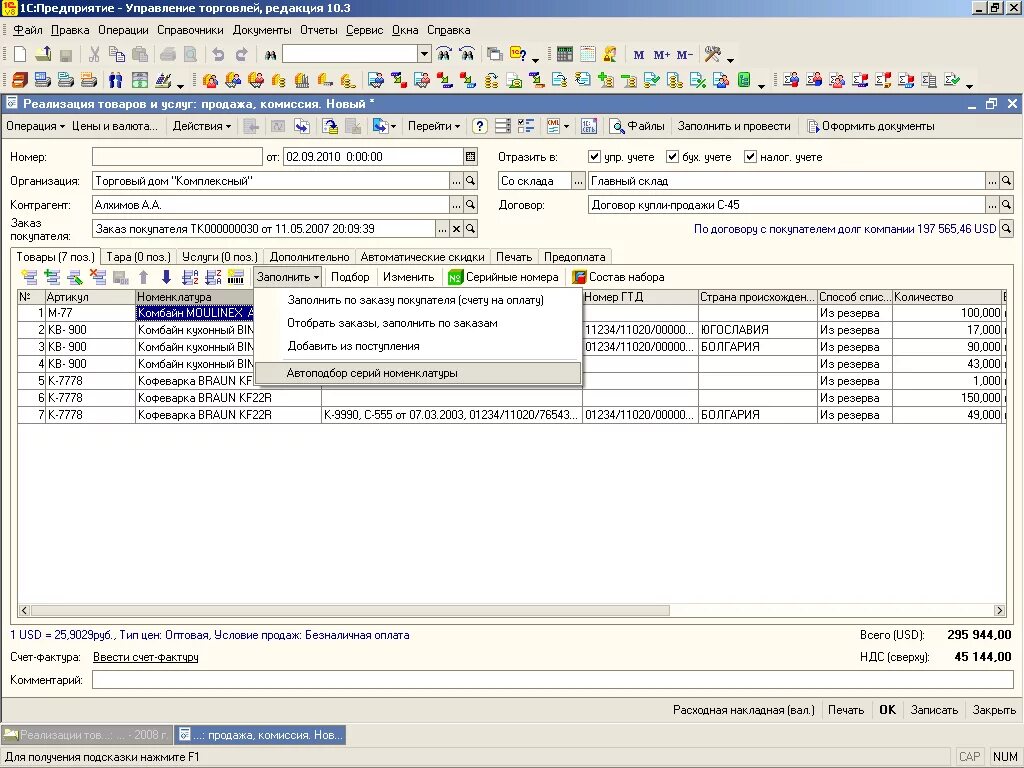Viewport: 1024px width, 768px height.
Task: Open the Справочники menu
Action: click(190, 30)
